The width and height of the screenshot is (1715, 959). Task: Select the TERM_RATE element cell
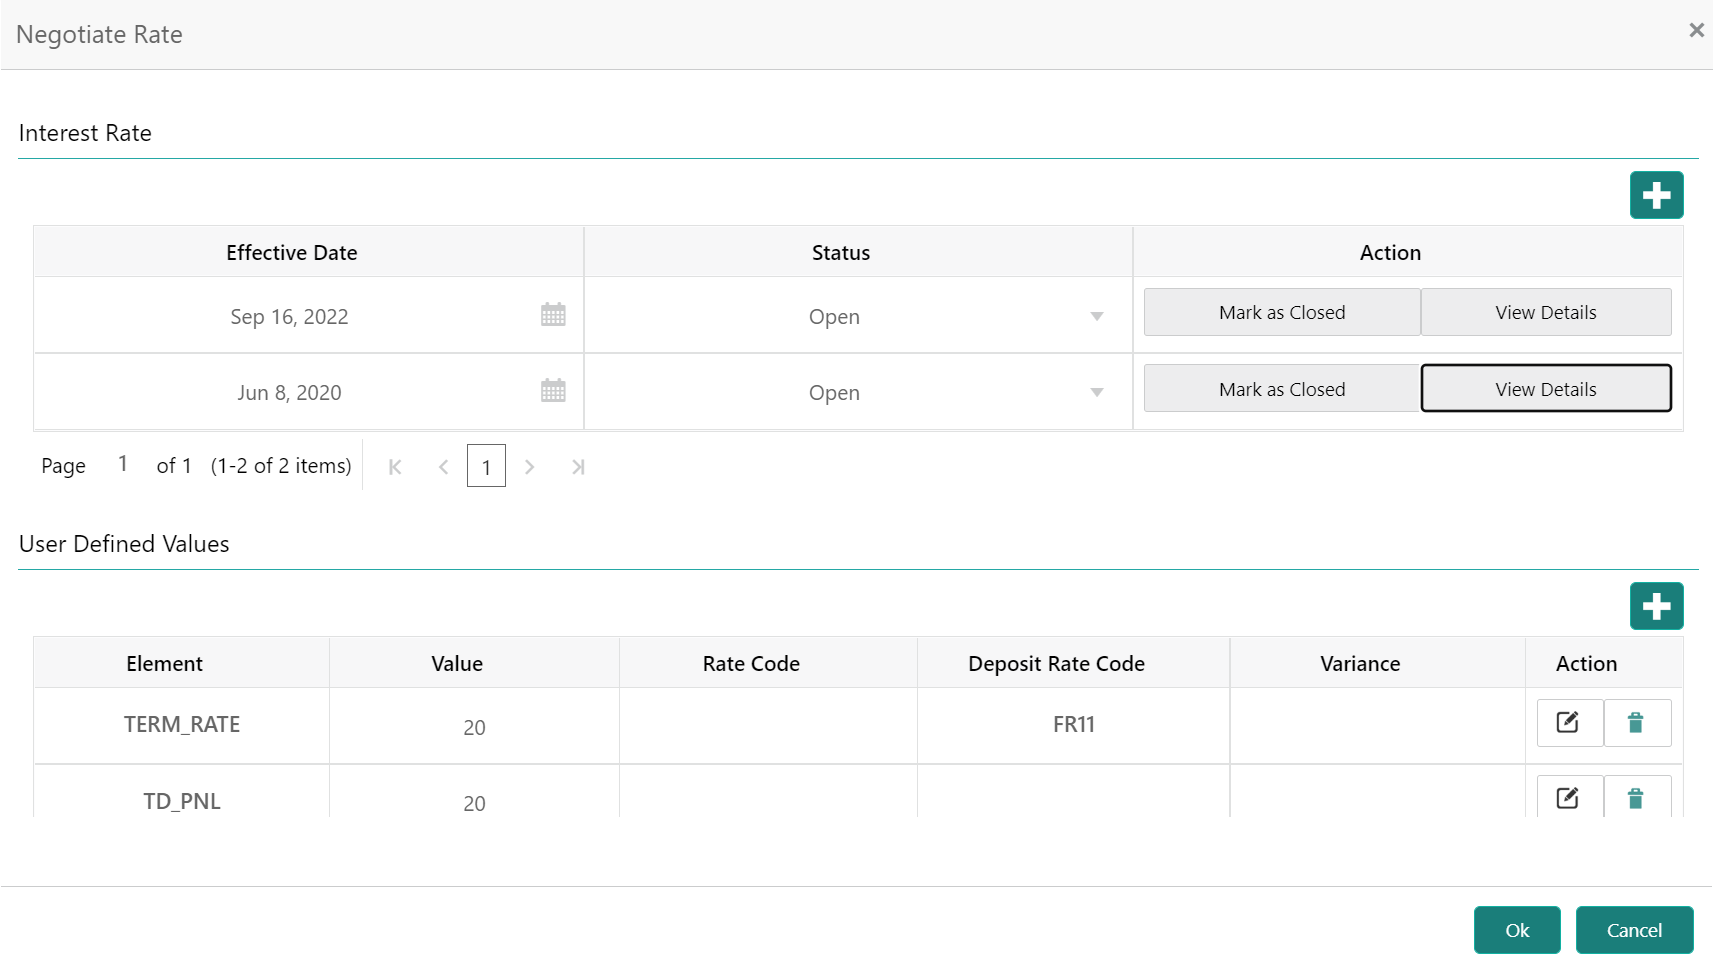[x=182, y=725]
